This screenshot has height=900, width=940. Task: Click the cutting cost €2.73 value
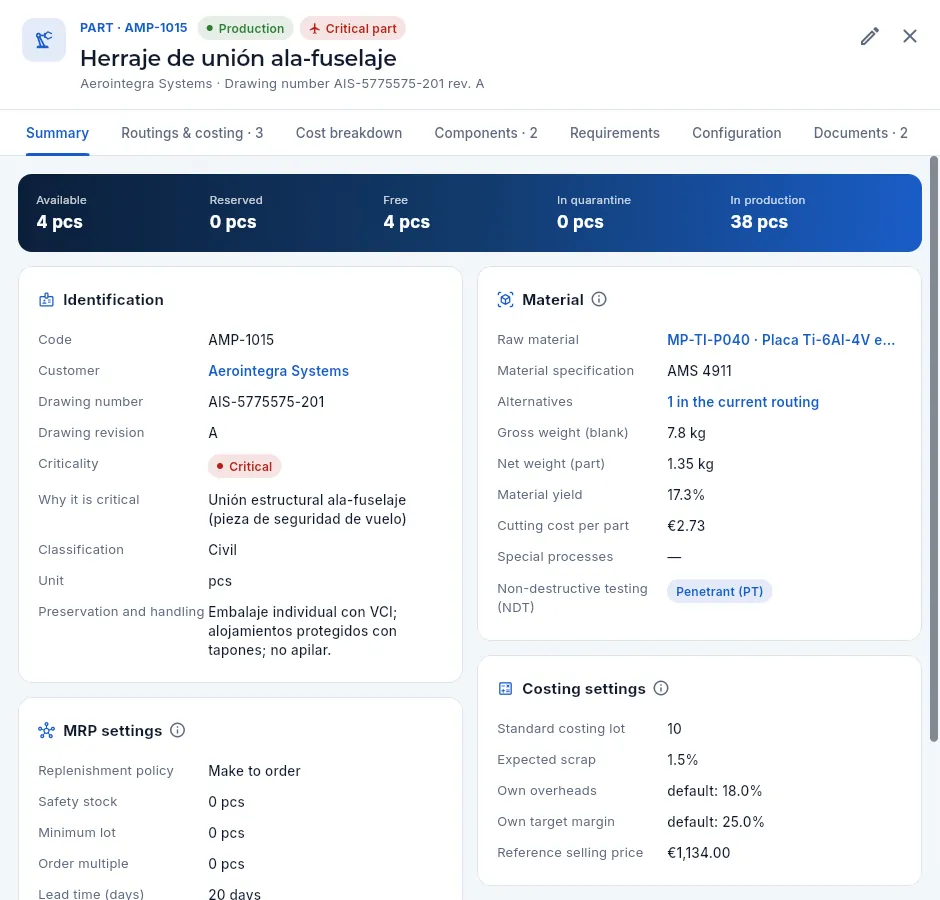point(686,526)
